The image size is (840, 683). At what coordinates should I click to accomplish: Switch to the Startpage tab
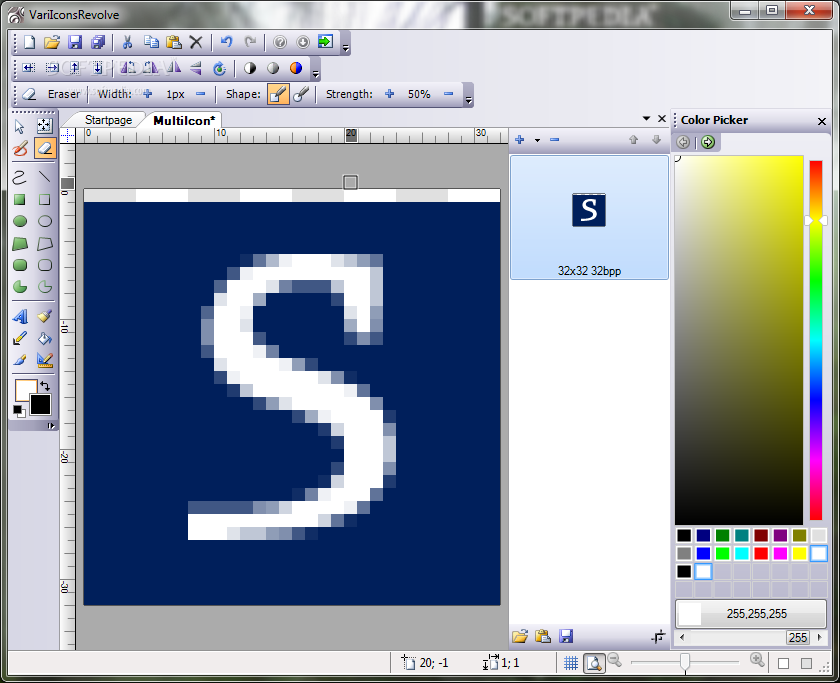pyautogui.click(x=108, y=120)
